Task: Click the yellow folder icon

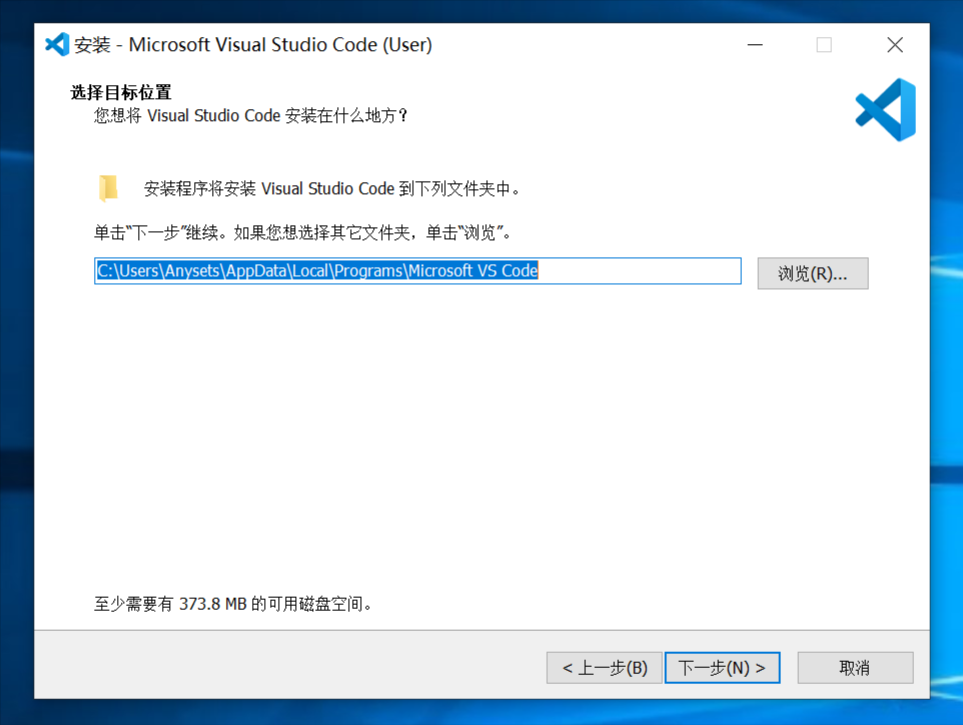Action: pos(109,188)
